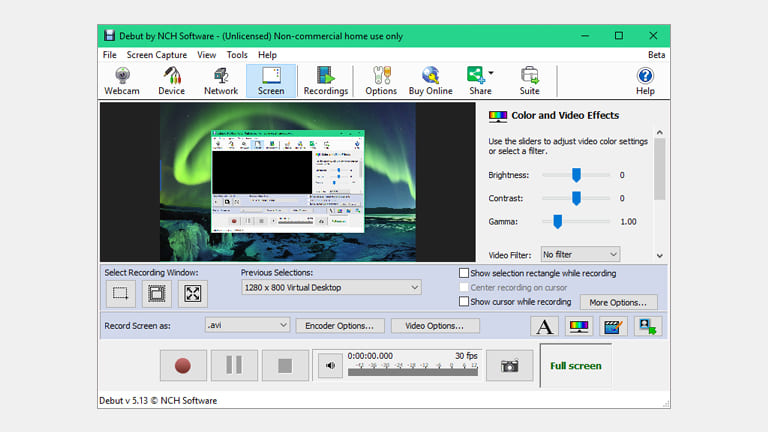Image resolution: width=768 pixels, height=432 pixels.
Task: Open the File menu
Action: click(x=109, y=55)
